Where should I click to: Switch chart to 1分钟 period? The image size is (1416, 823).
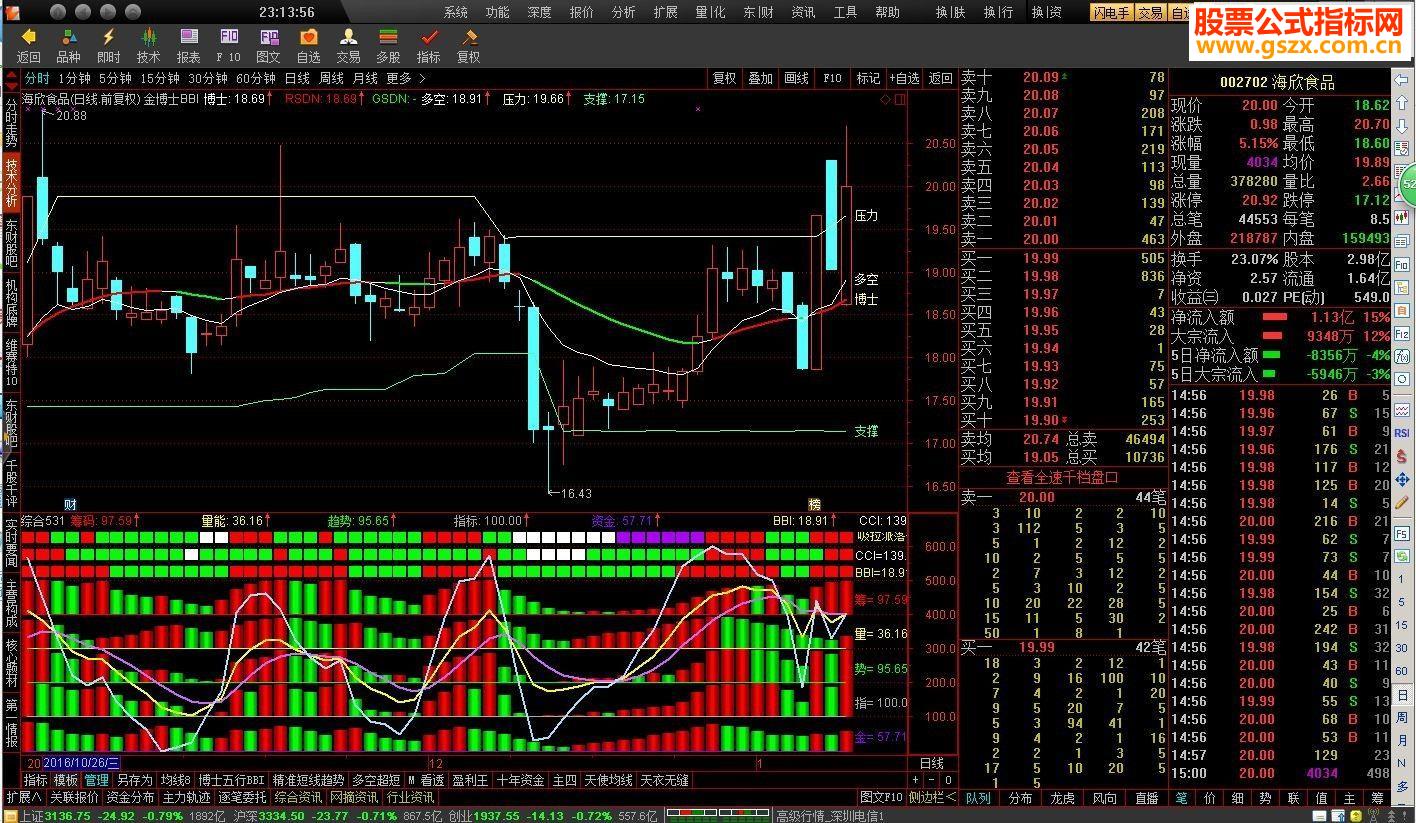pyautogui.click(x=74, y=78)
